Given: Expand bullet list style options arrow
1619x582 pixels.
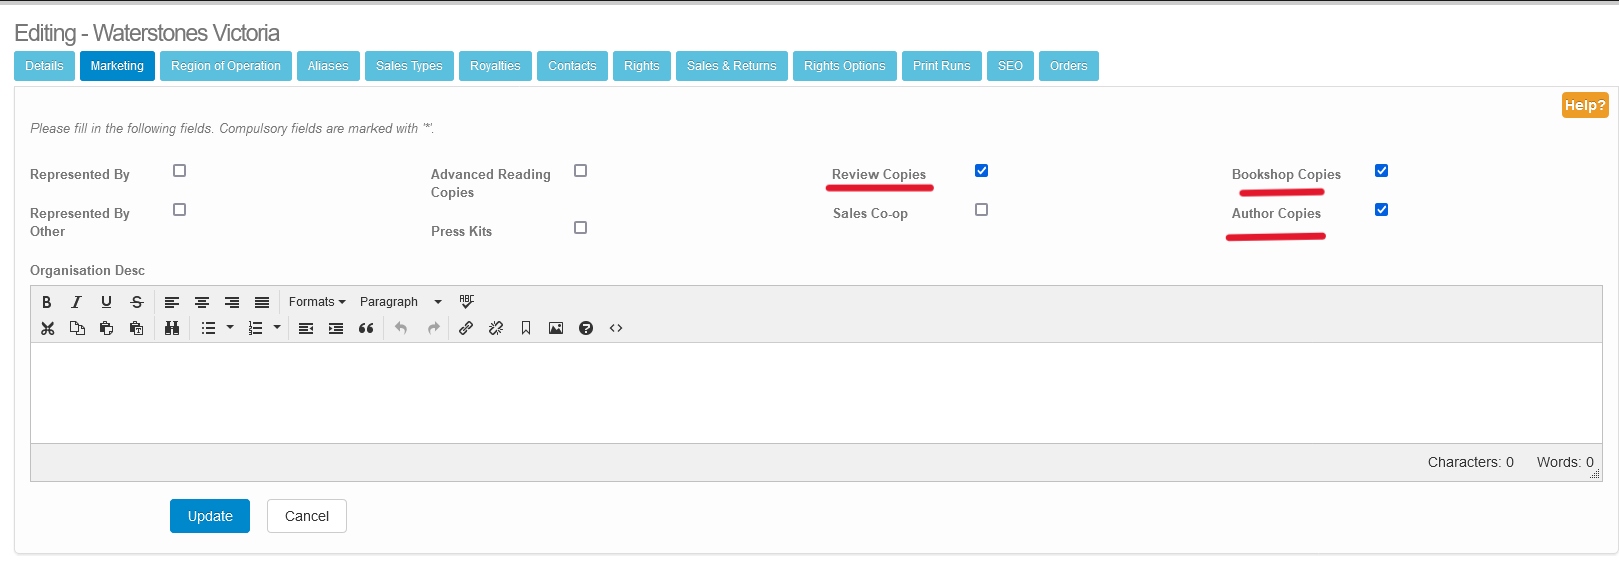Looking at the screenshot, I should click(230, 328).
